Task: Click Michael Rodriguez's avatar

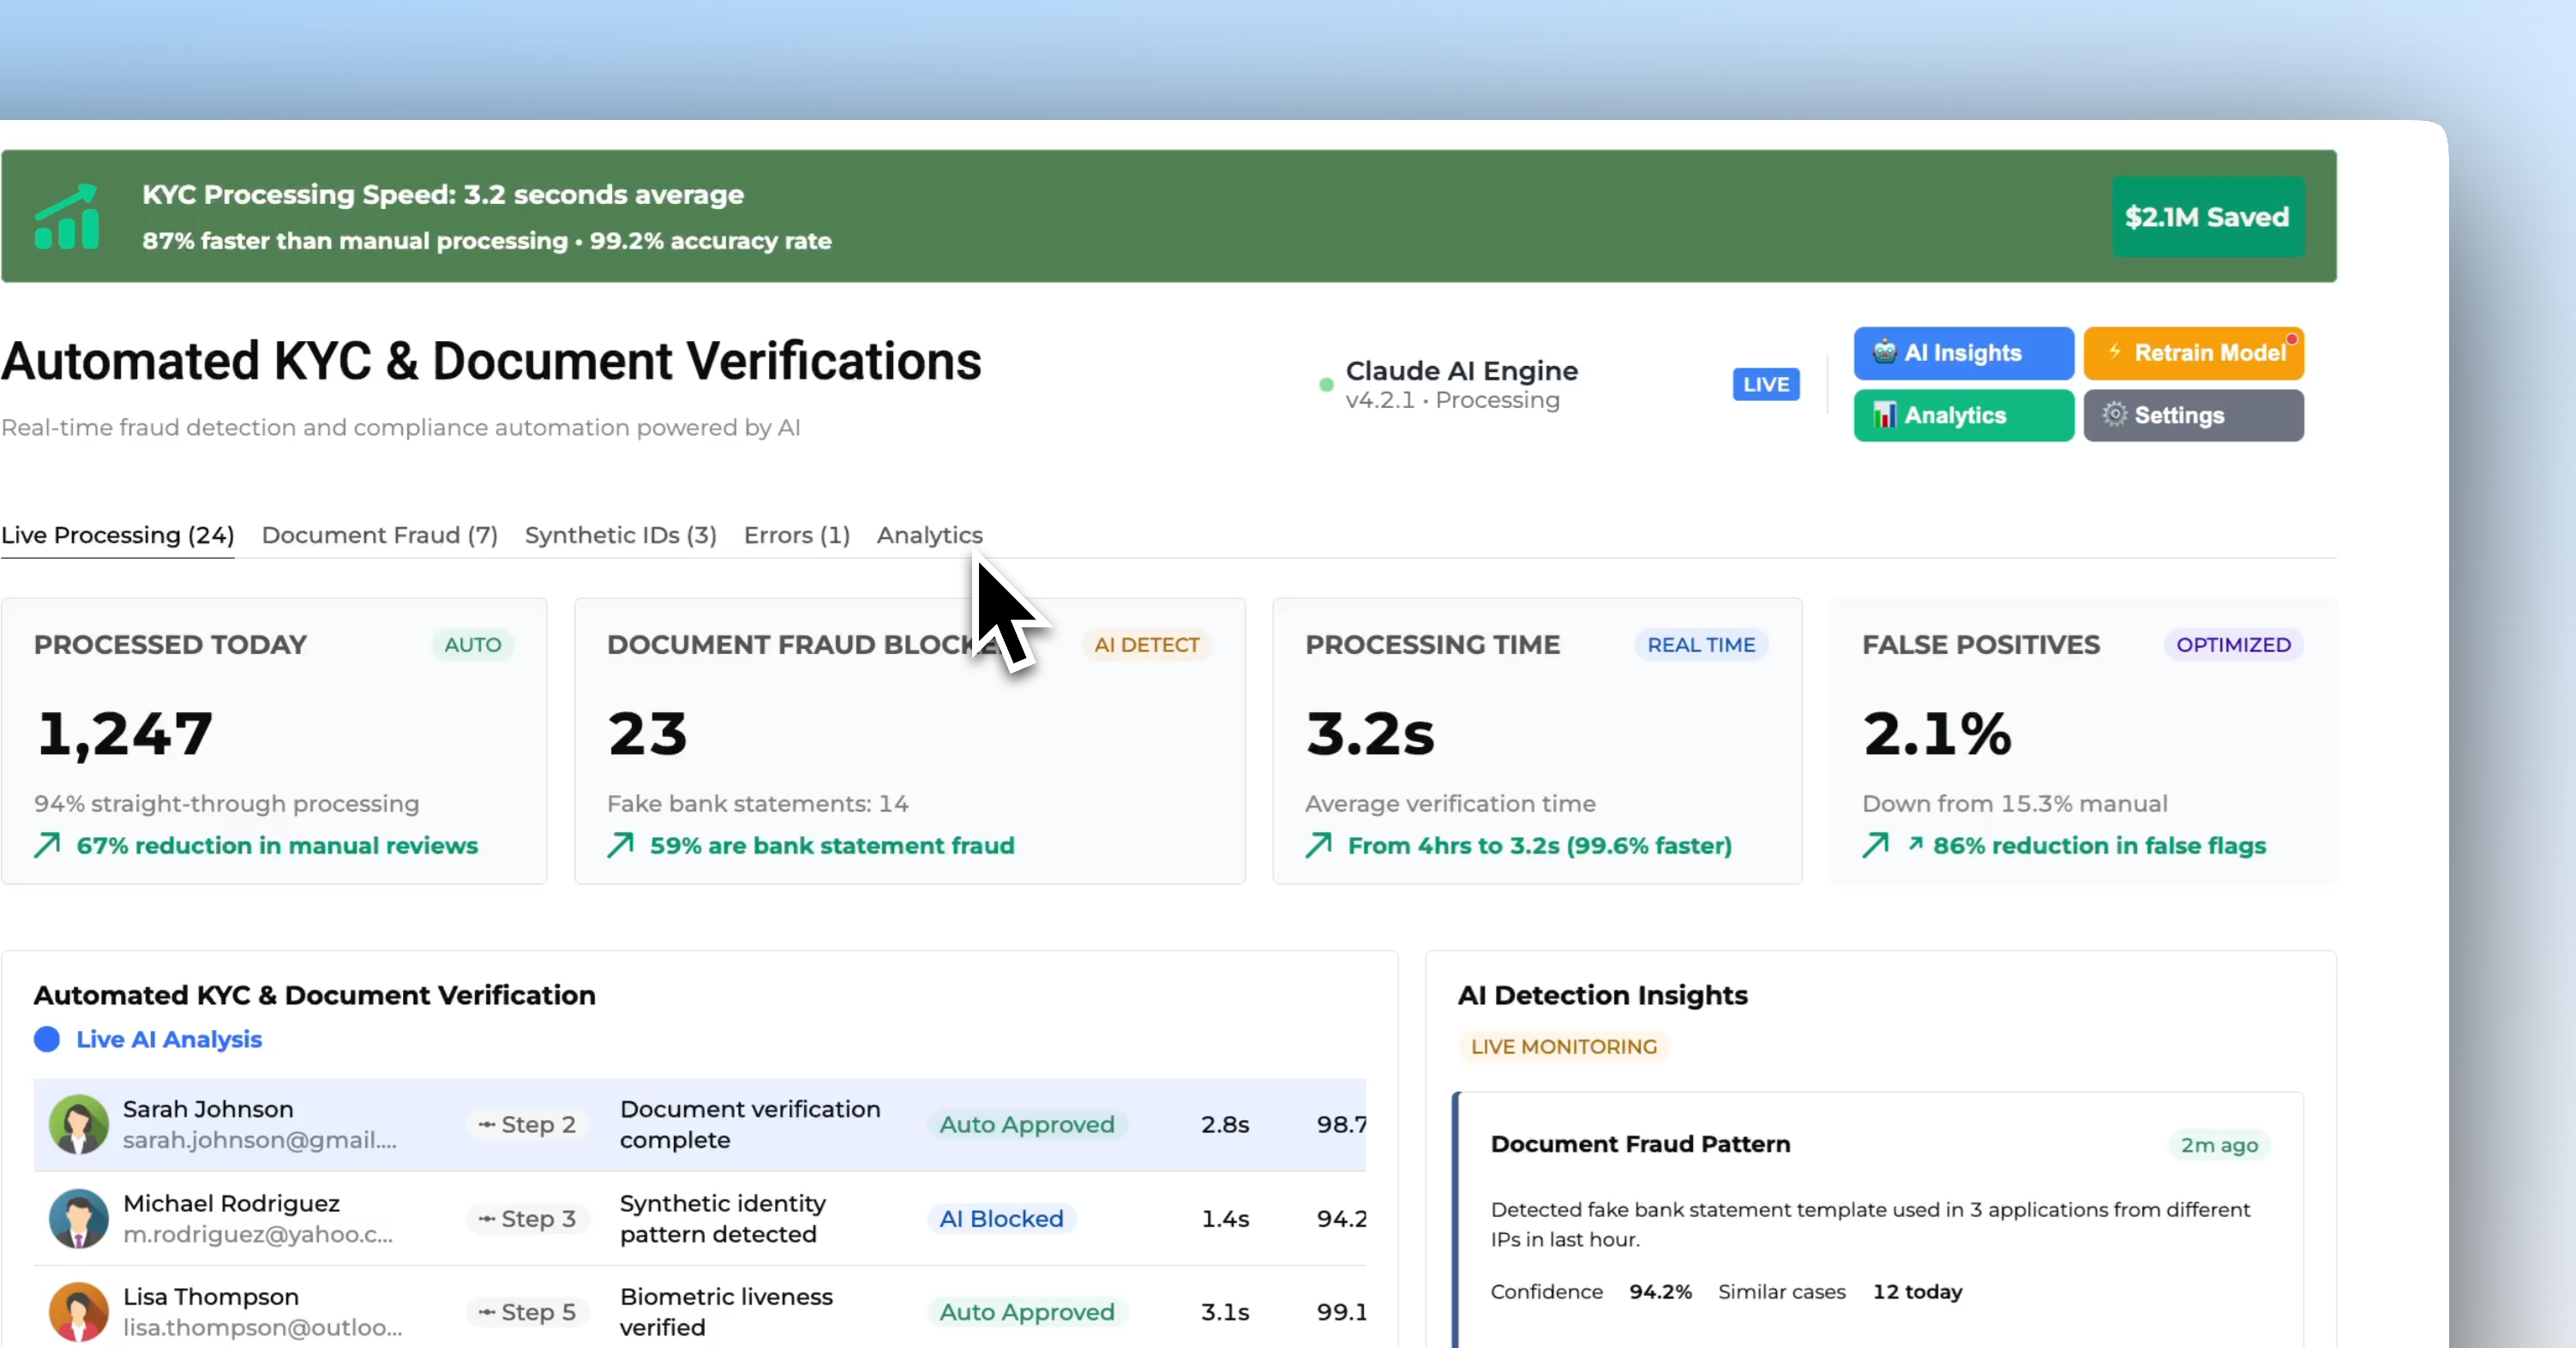Action: pyautogui.click(x=78, y=1219)
